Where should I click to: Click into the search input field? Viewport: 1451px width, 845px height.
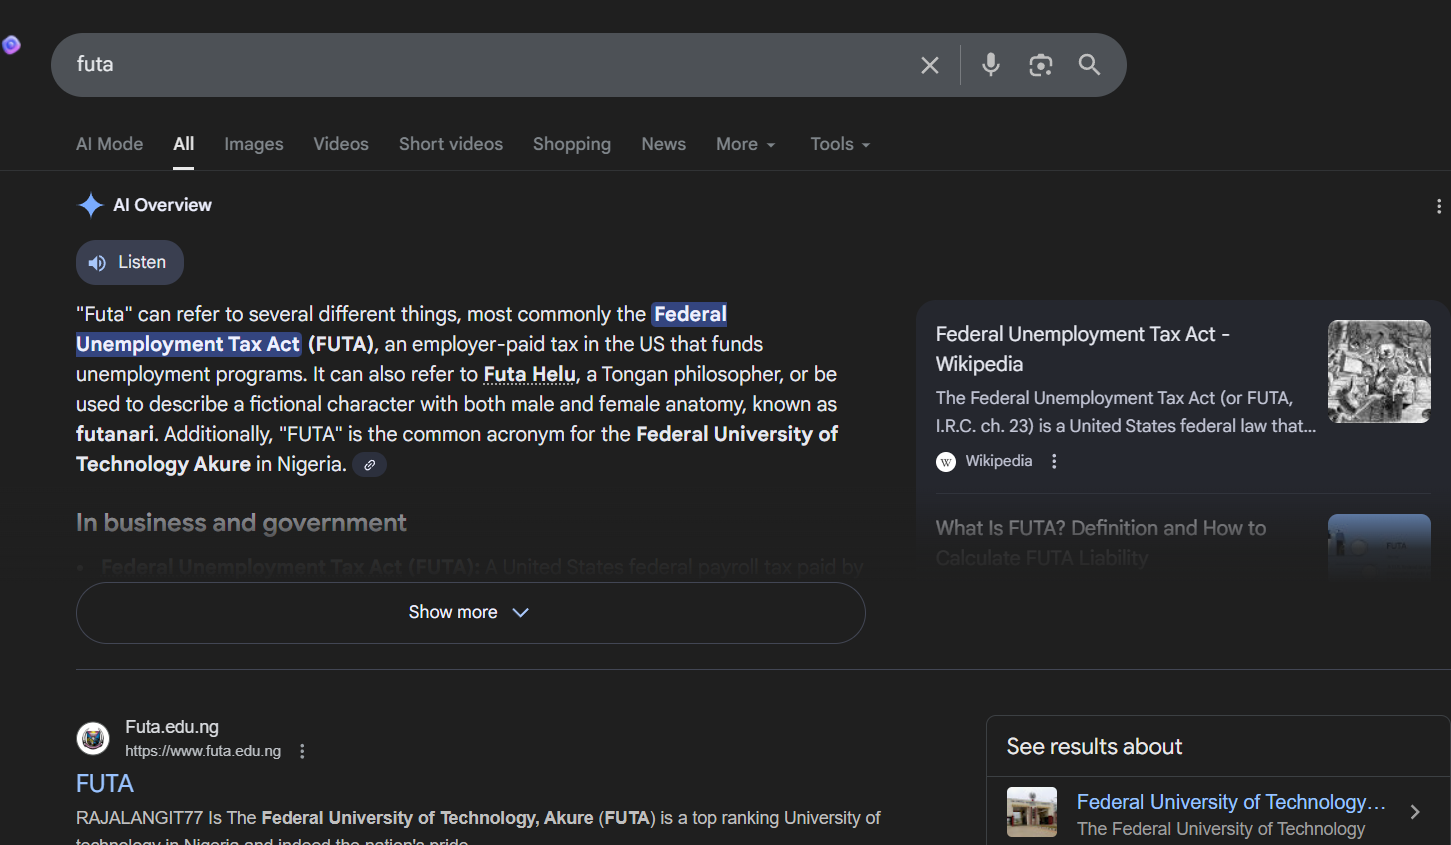pos(480,65)
